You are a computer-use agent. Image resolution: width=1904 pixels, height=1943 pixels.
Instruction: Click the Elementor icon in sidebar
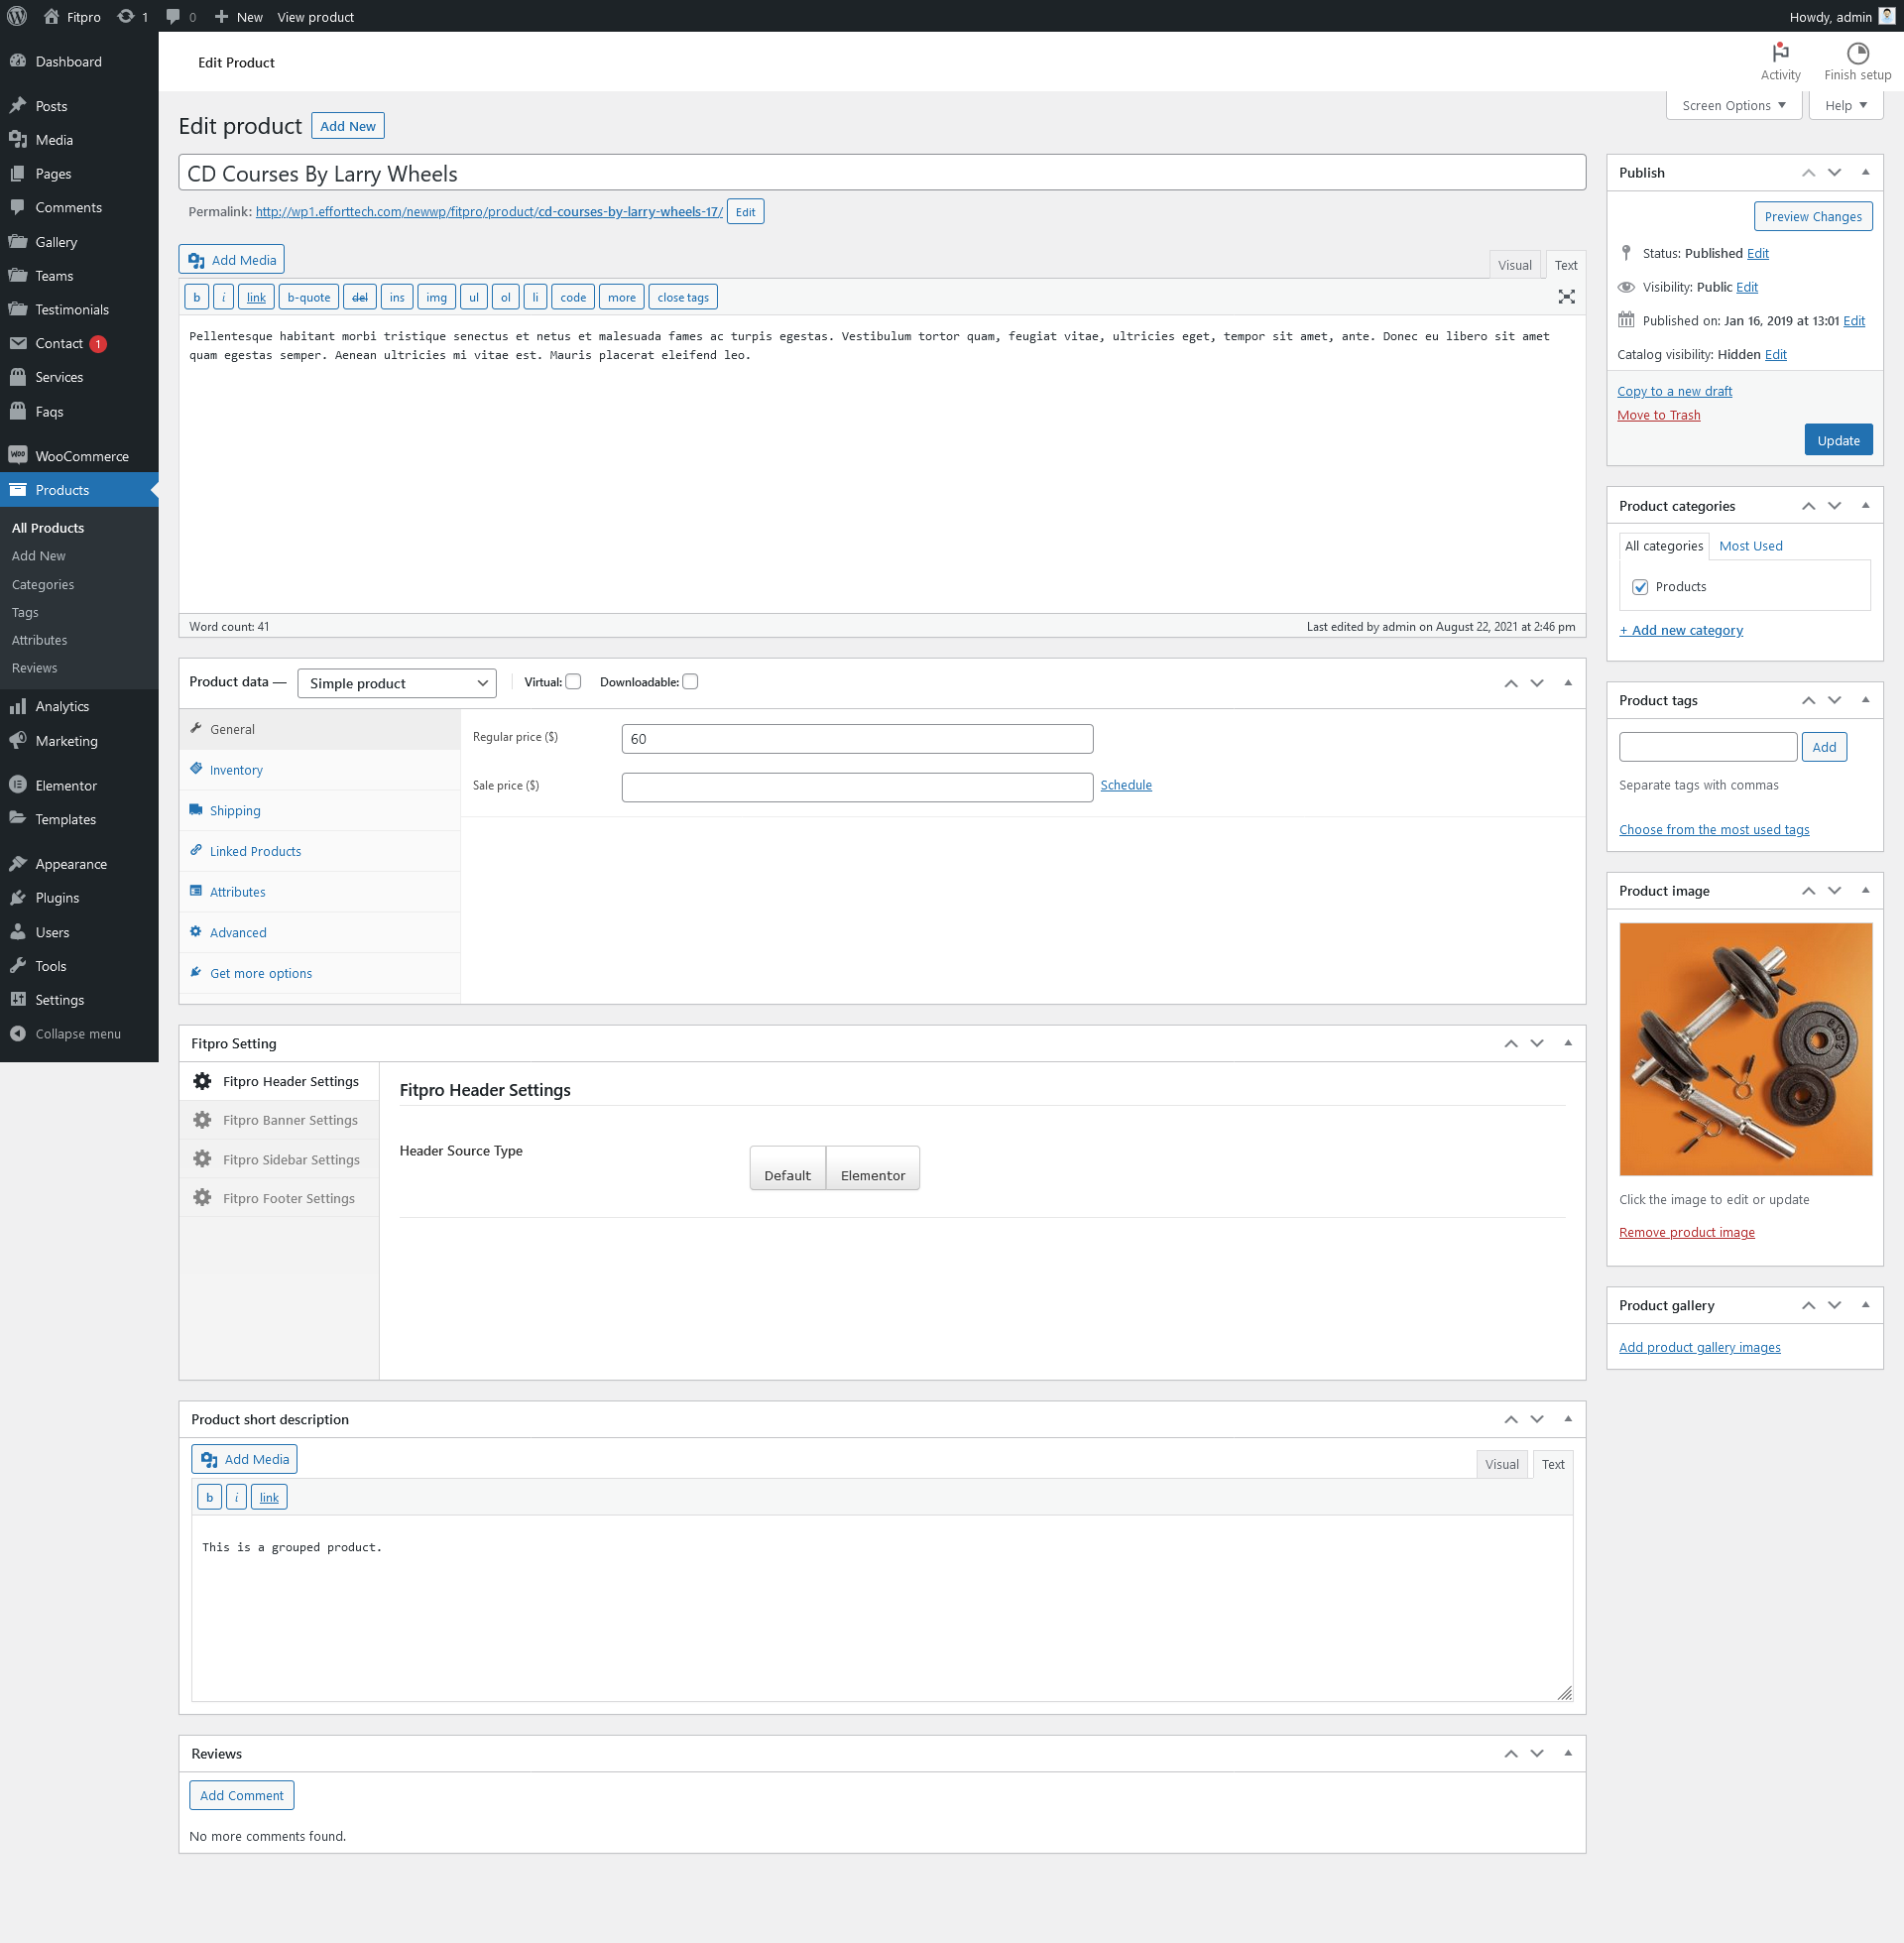point(18,786)
